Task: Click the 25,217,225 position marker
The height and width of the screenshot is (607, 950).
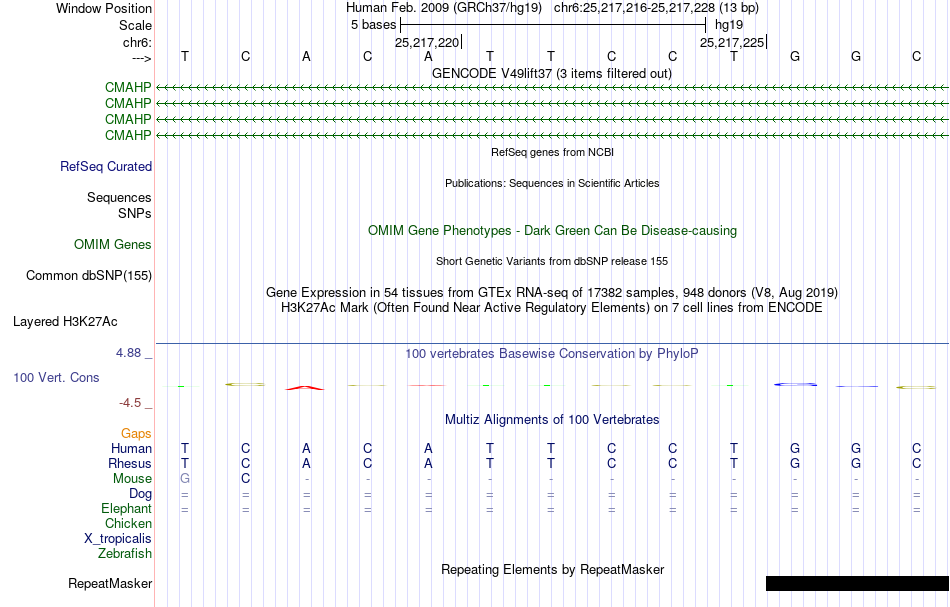Action: point(732,42)
